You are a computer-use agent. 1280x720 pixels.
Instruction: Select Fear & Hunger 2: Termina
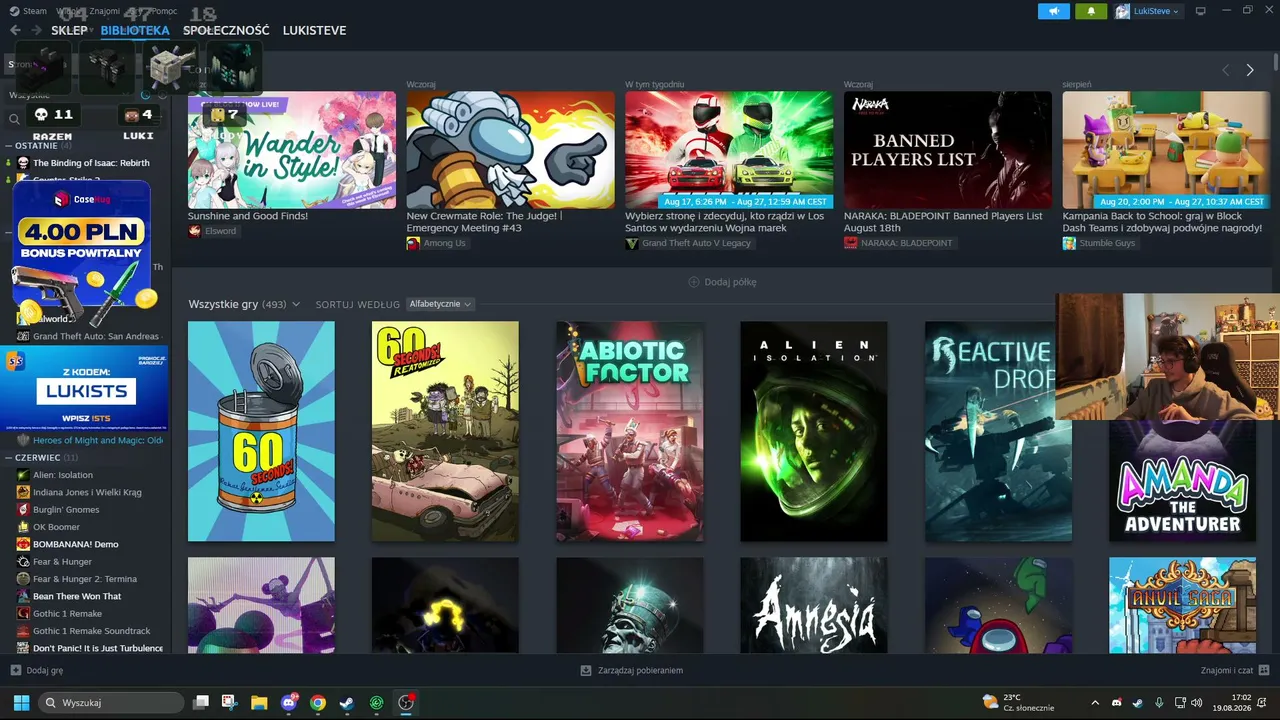coord(85,579)
